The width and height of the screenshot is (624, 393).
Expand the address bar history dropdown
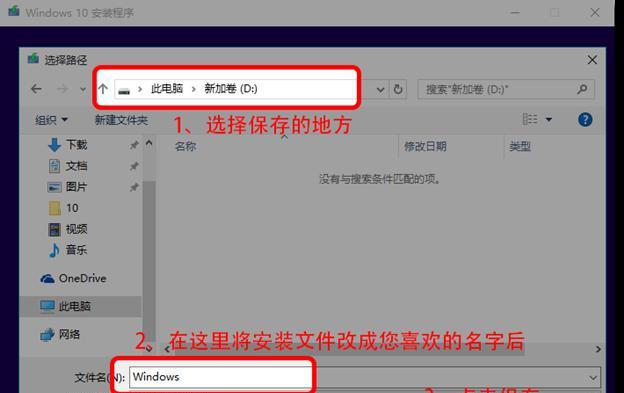380,89
